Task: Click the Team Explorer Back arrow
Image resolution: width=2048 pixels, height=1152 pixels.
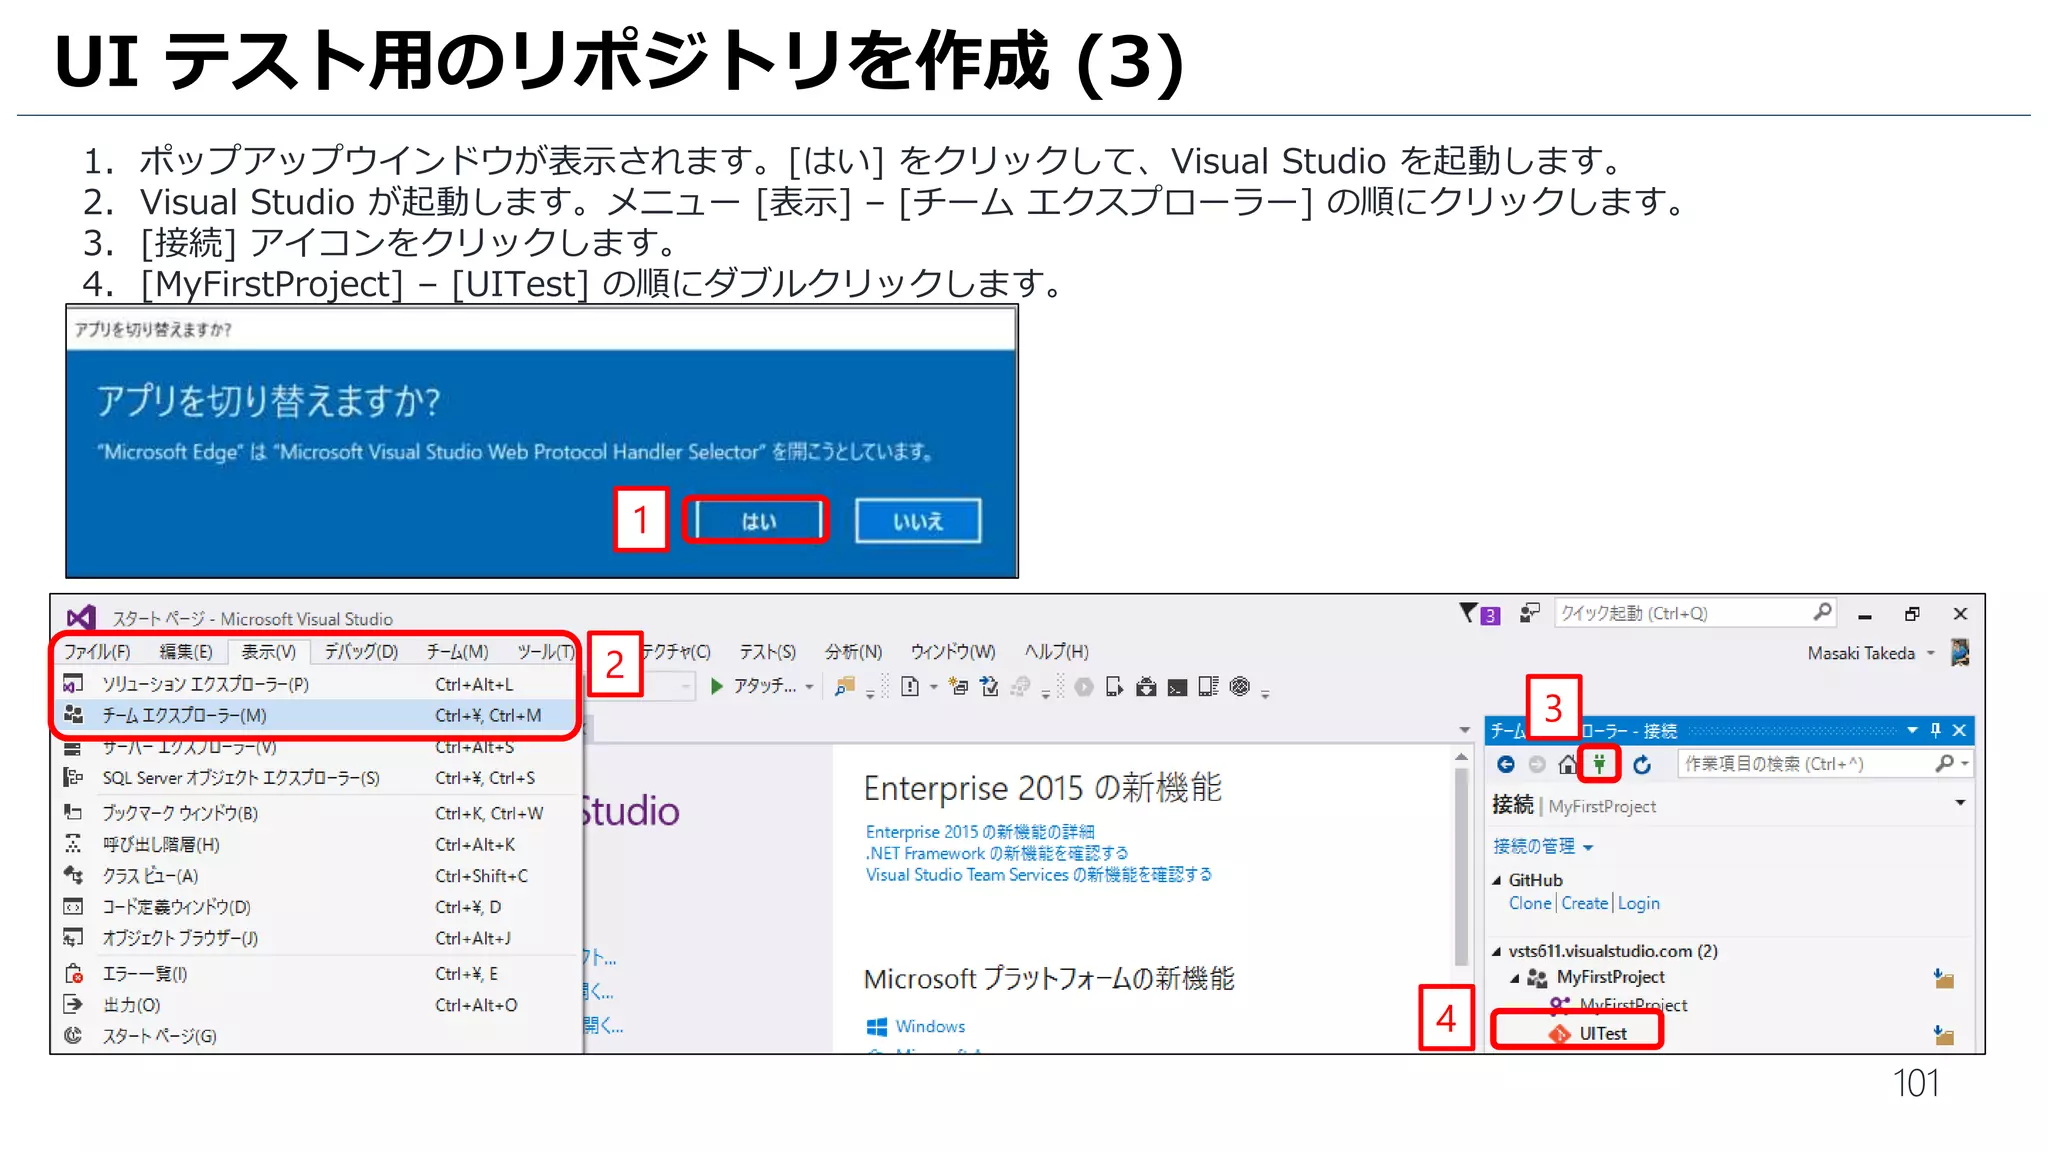Action: tap(1506, 765)
